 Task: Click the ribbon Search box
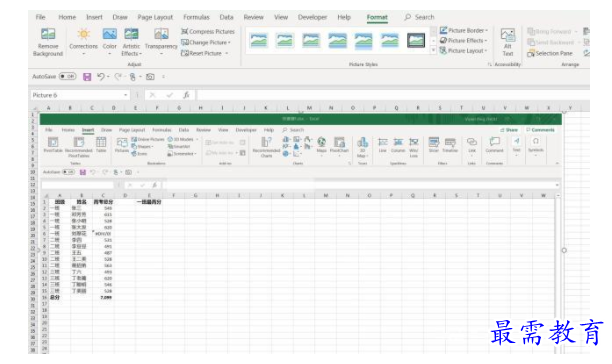420,17
